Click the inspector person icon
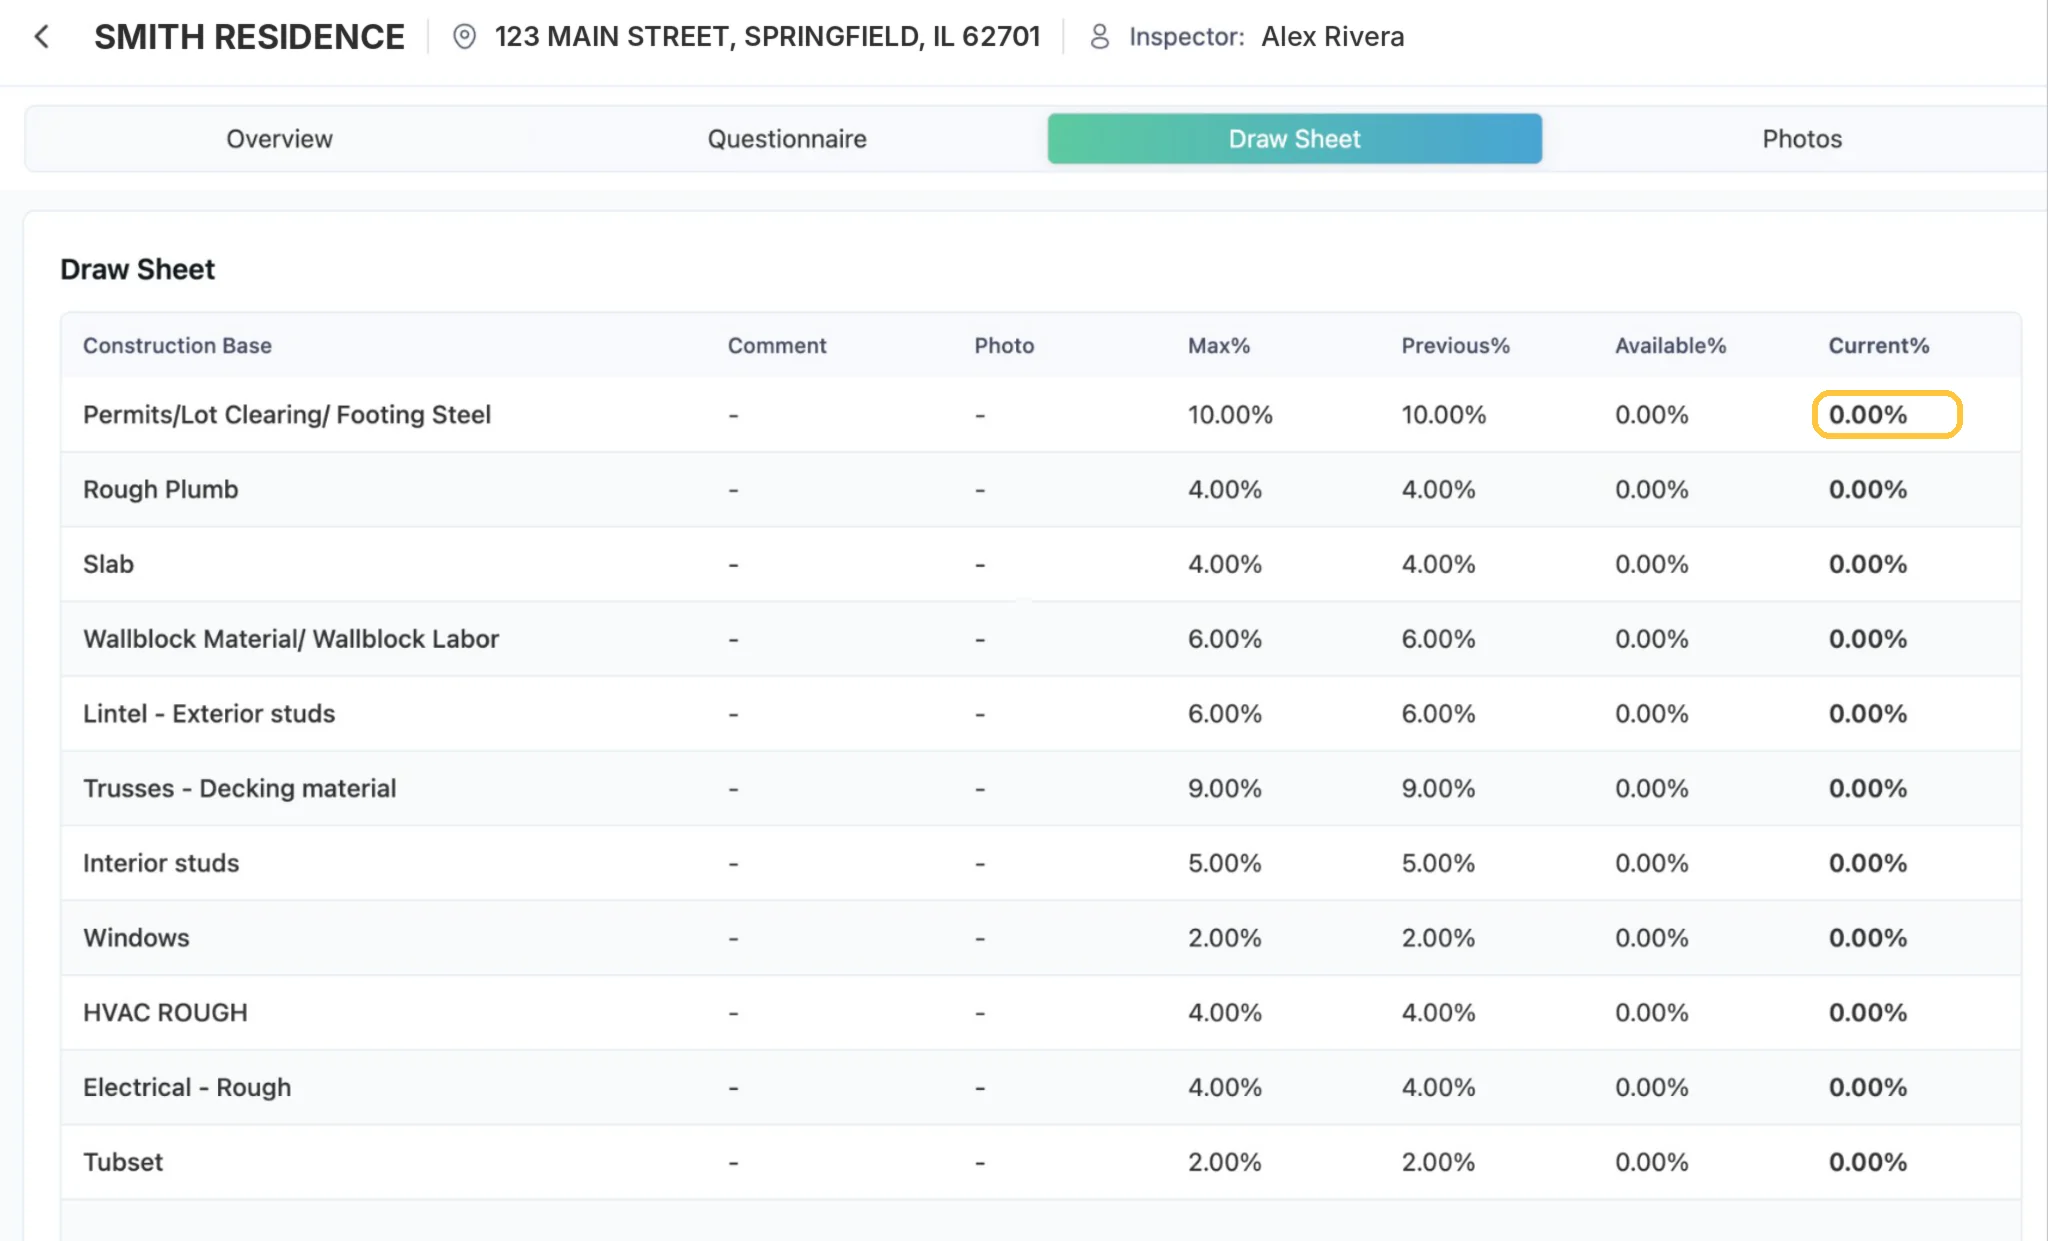Viewport: 2048px width, 1241px height. pos(1099,37)
